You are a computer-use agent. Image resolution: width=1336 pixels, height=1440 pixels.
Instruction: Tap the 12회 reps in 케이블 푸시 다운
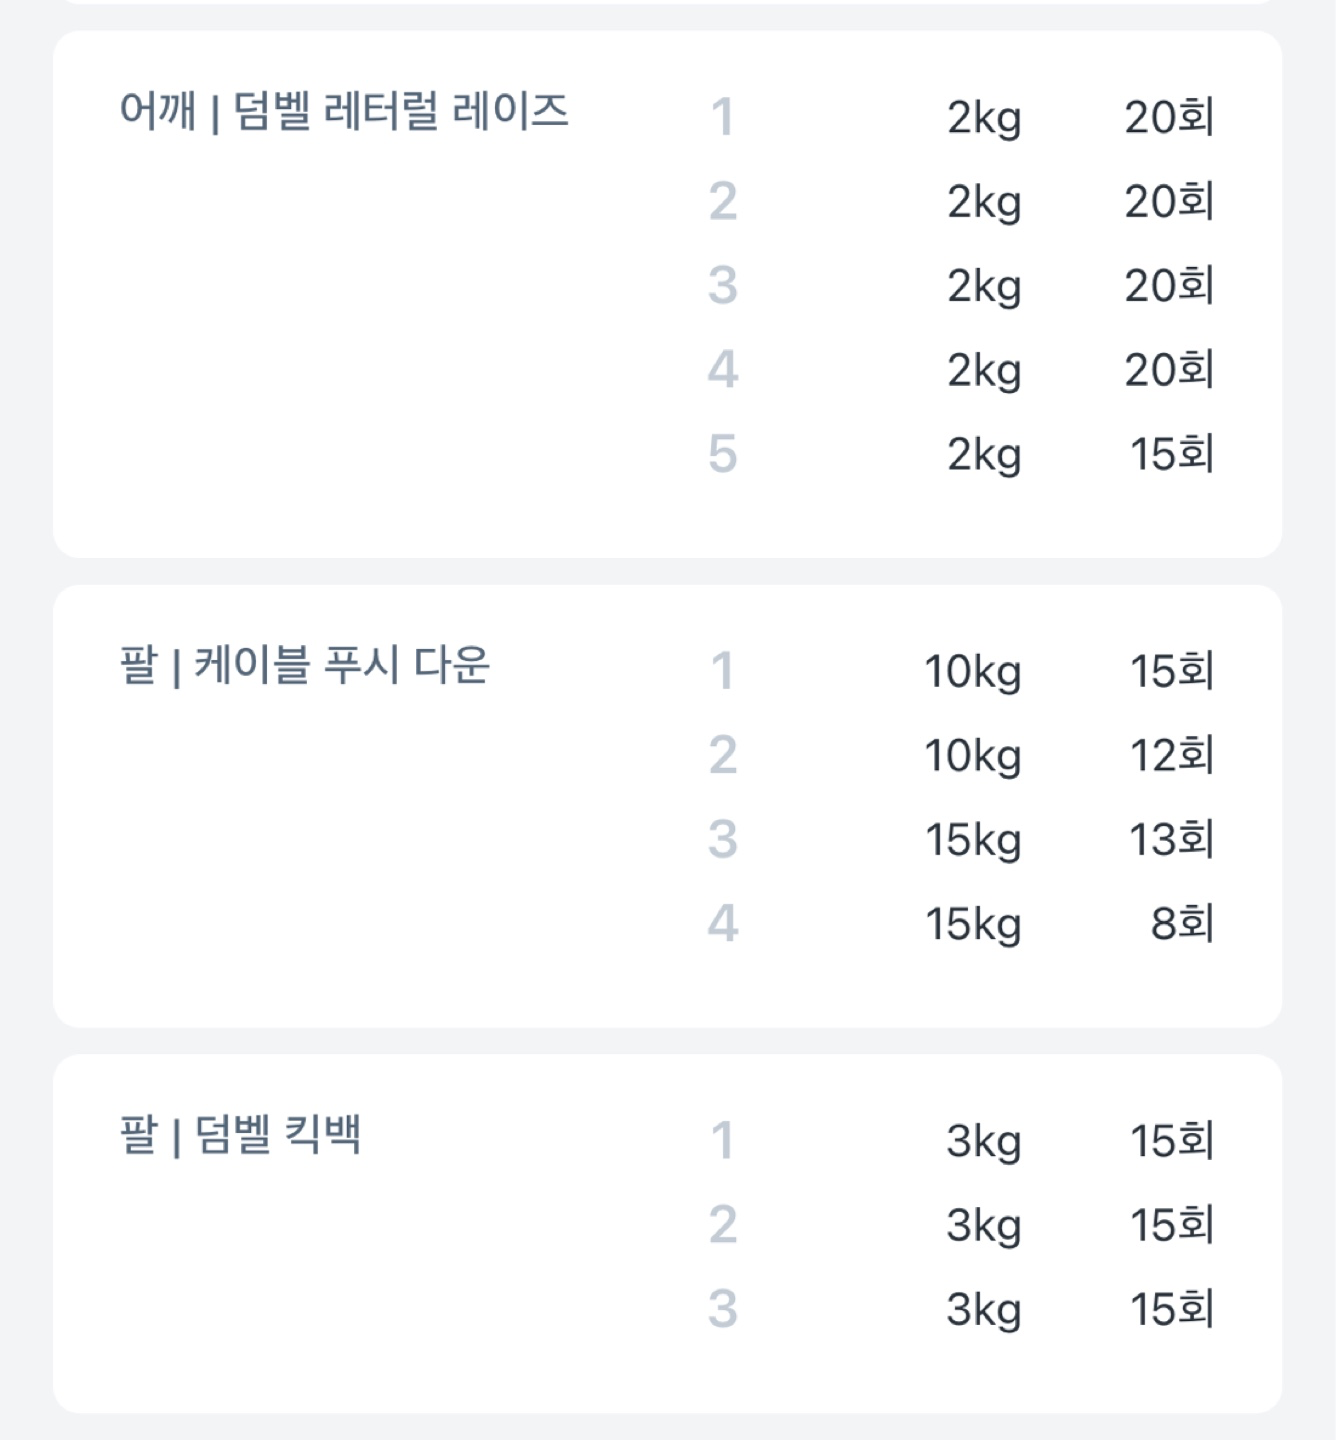tap(1171, 756)
